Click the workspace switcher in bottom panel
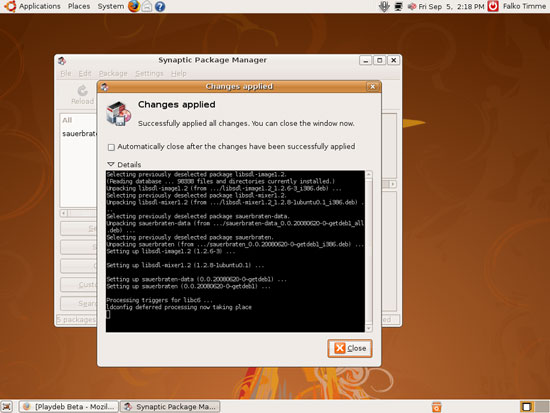This screenshot has height=413, width=550. [x=534, y=407]
